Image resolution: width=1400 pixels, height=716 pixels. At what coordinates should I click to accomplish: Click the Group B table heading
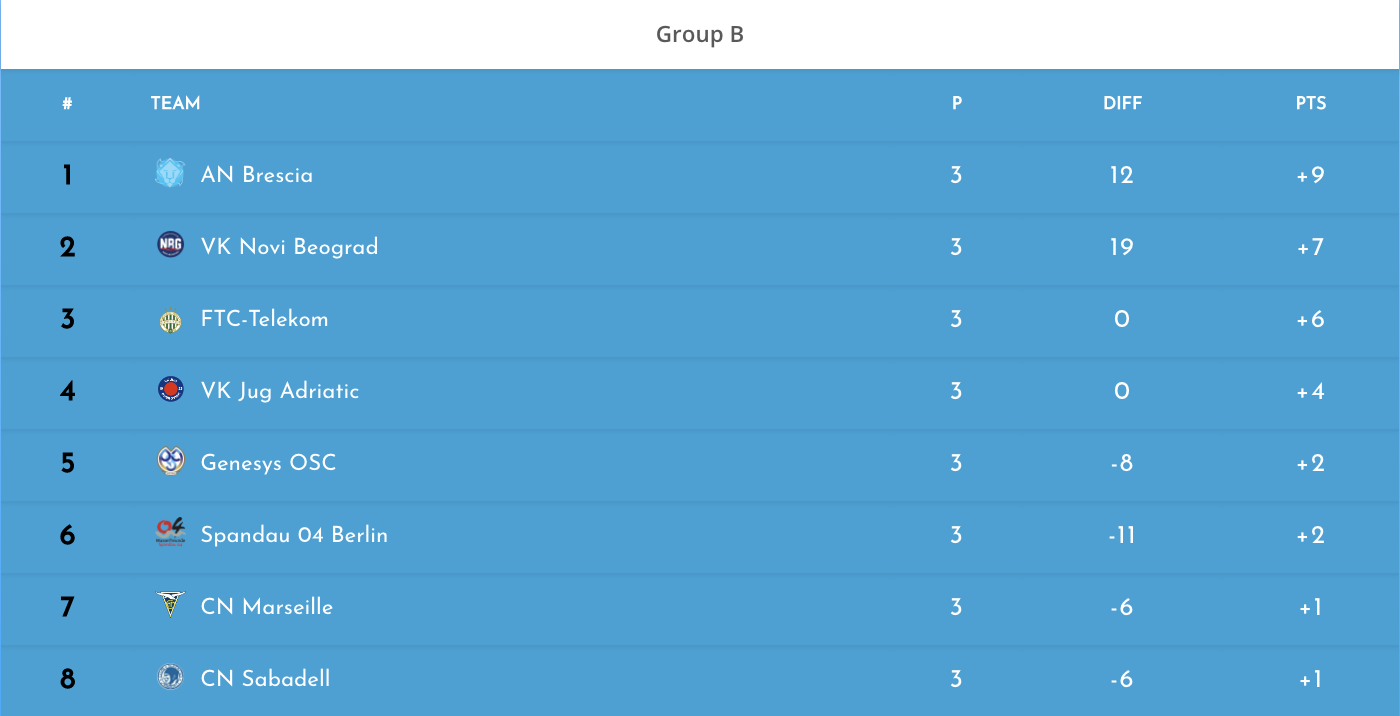tap(700, 35)
